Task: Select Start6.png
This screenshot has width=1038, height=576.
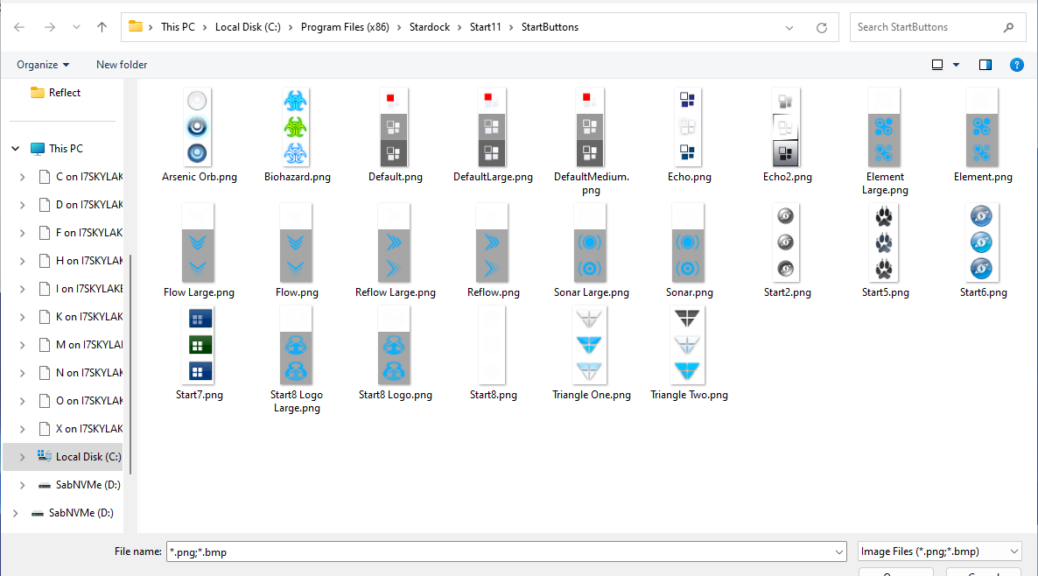Action: click(982, 243)
